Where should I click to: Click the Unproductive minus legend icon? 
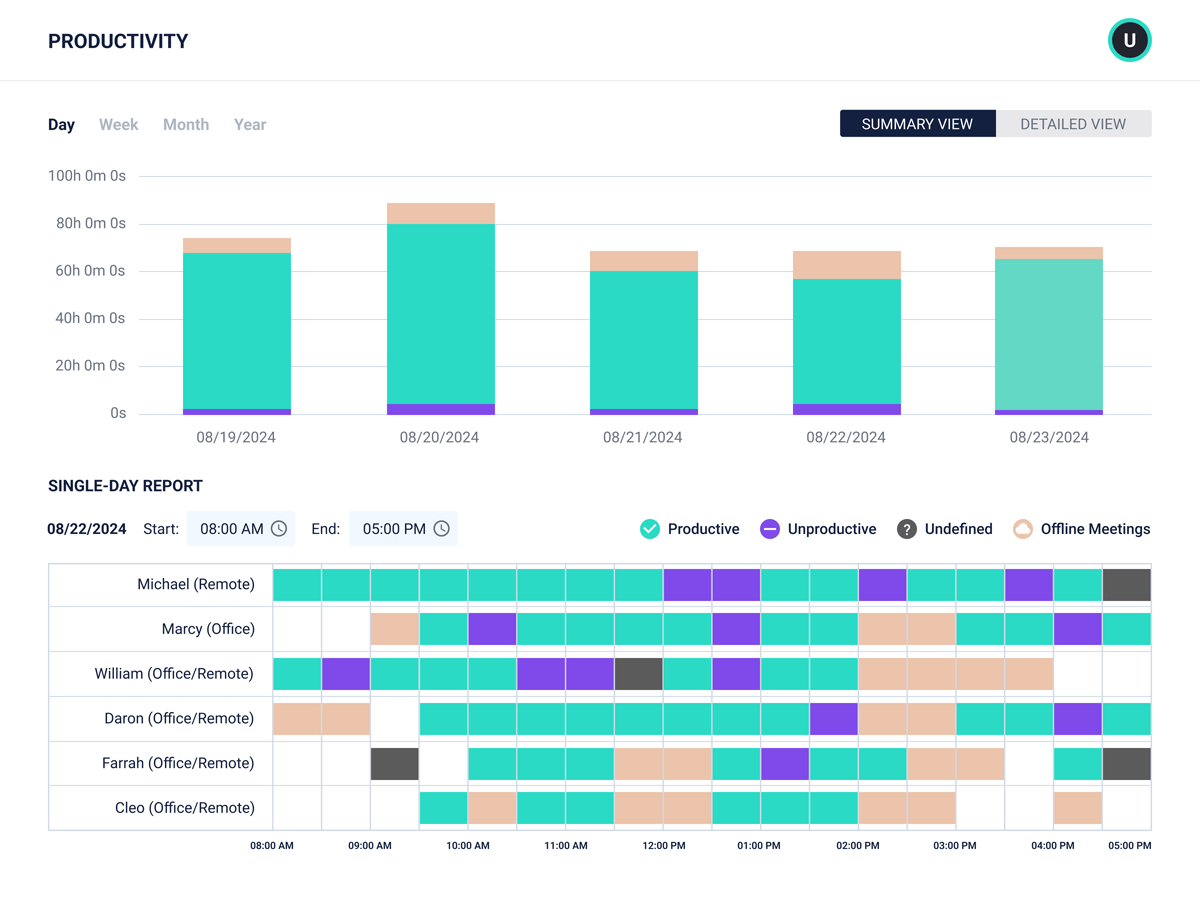(x=769, y=528)
